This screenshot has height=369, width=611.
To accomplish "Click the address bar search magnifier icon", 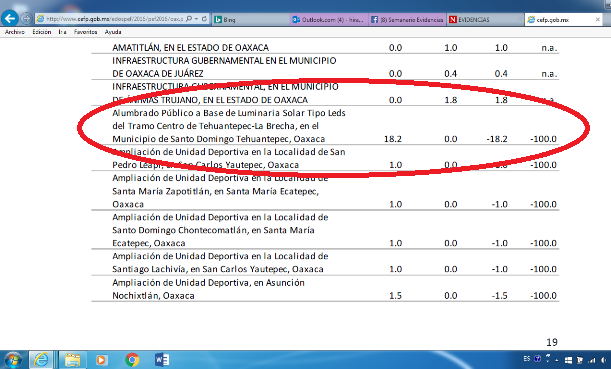I will coord(189,19).
